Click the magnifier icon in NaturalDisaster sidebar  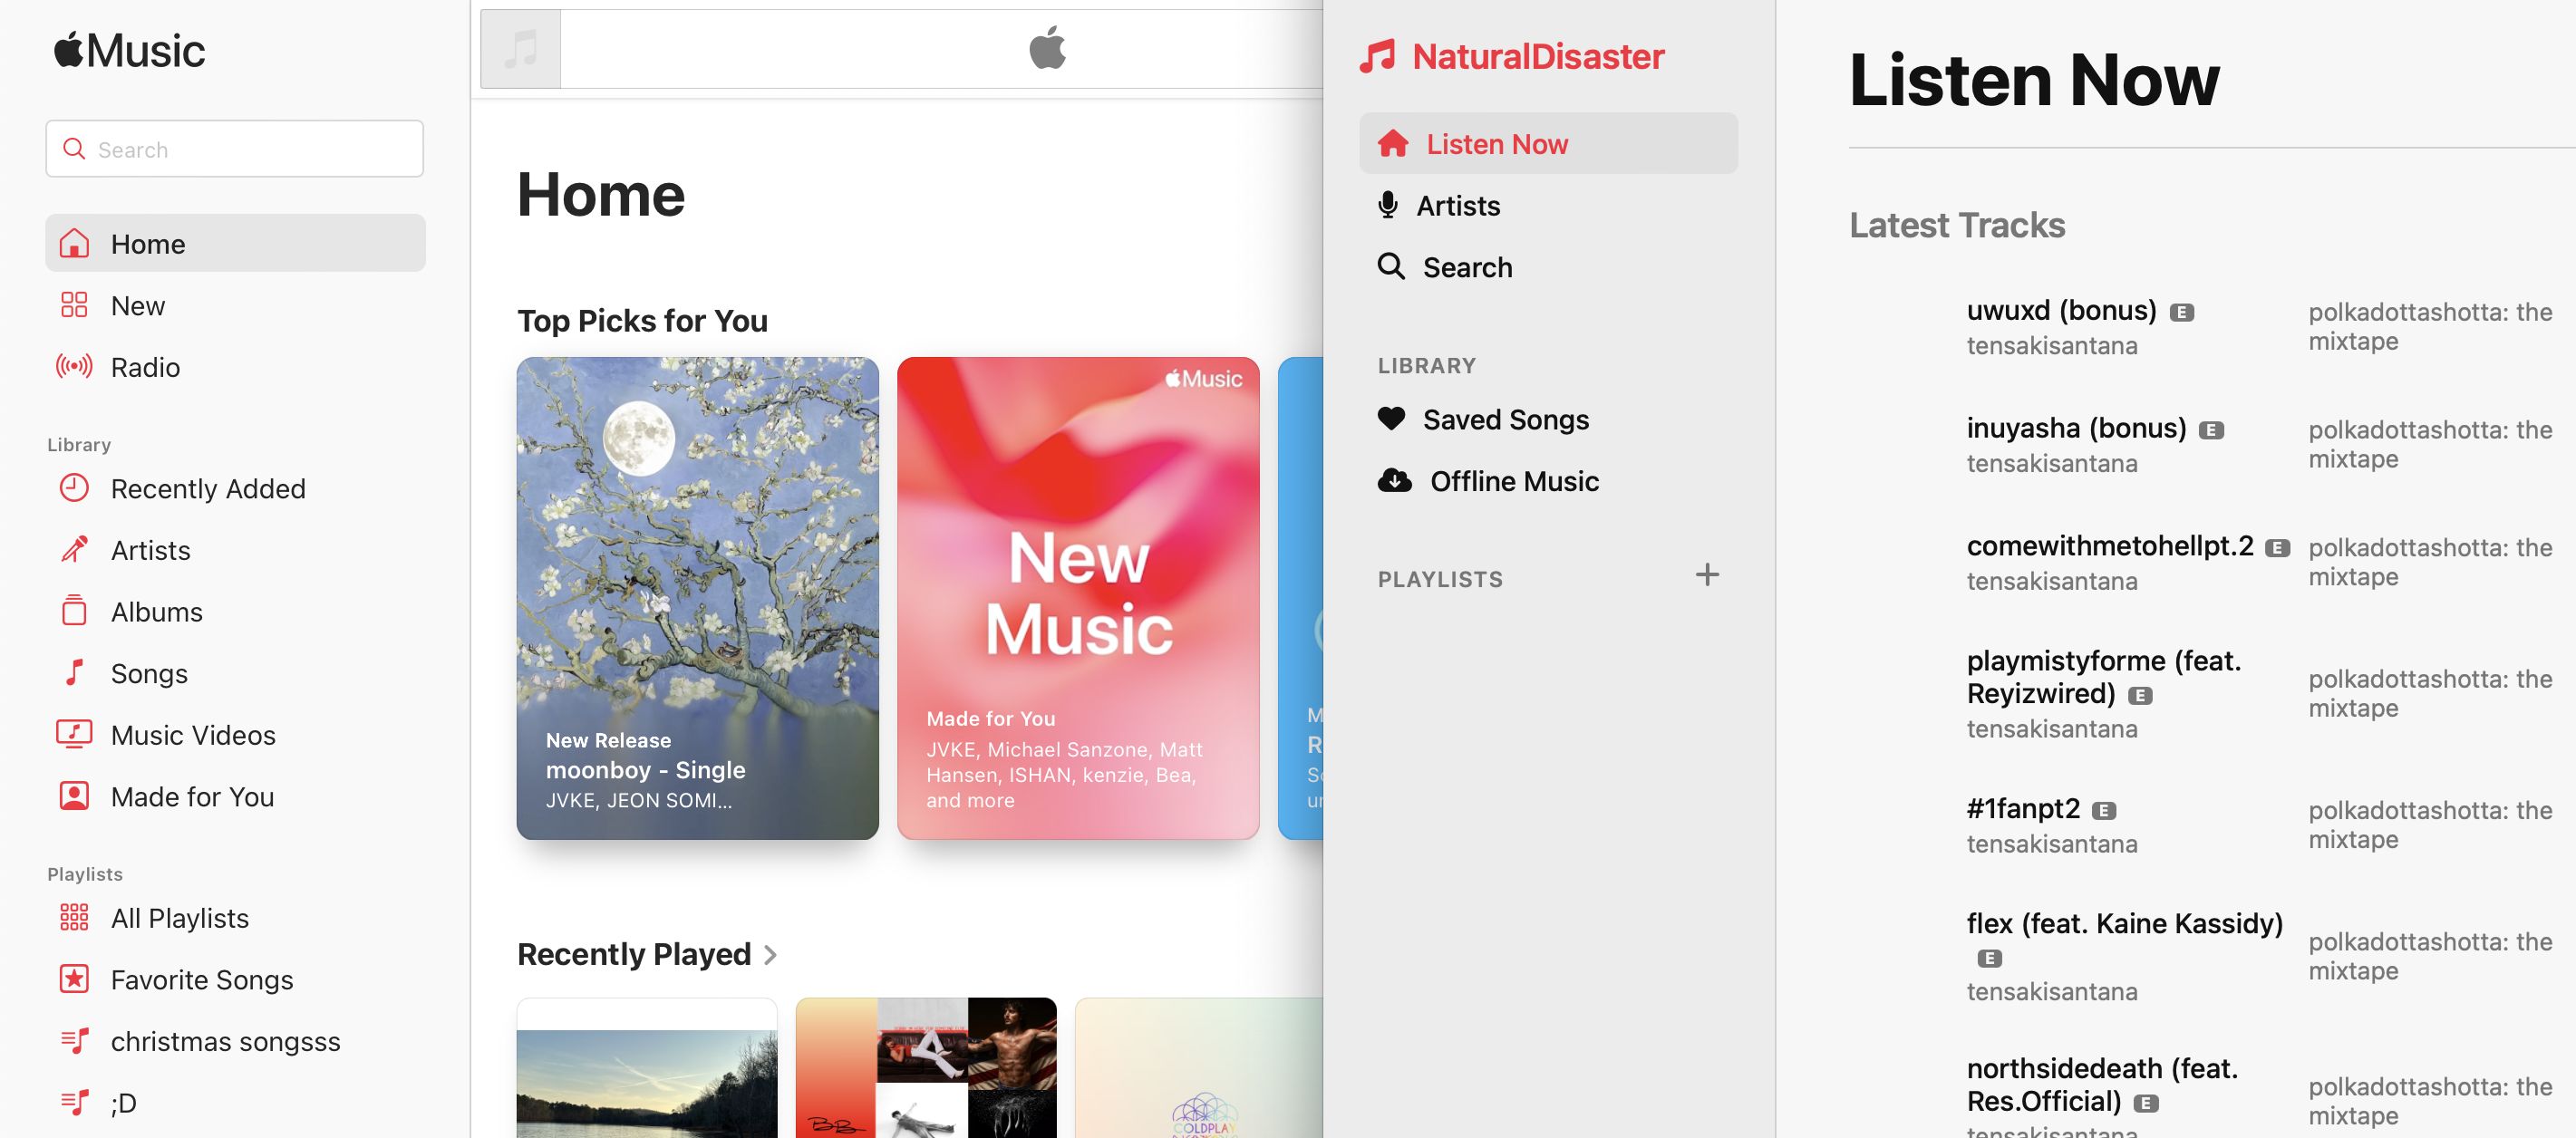point(1391,266)
